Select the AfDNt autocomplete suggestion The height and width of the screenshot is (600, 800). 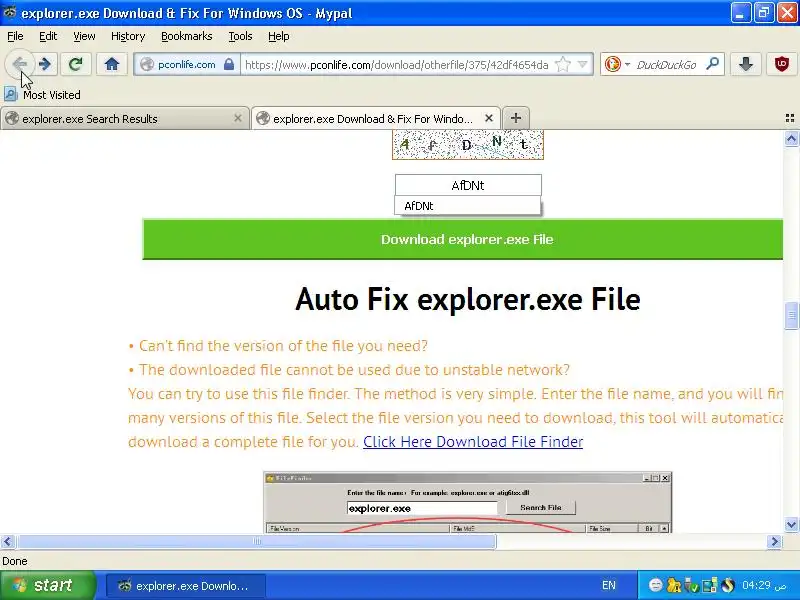[x=467, y=206]
